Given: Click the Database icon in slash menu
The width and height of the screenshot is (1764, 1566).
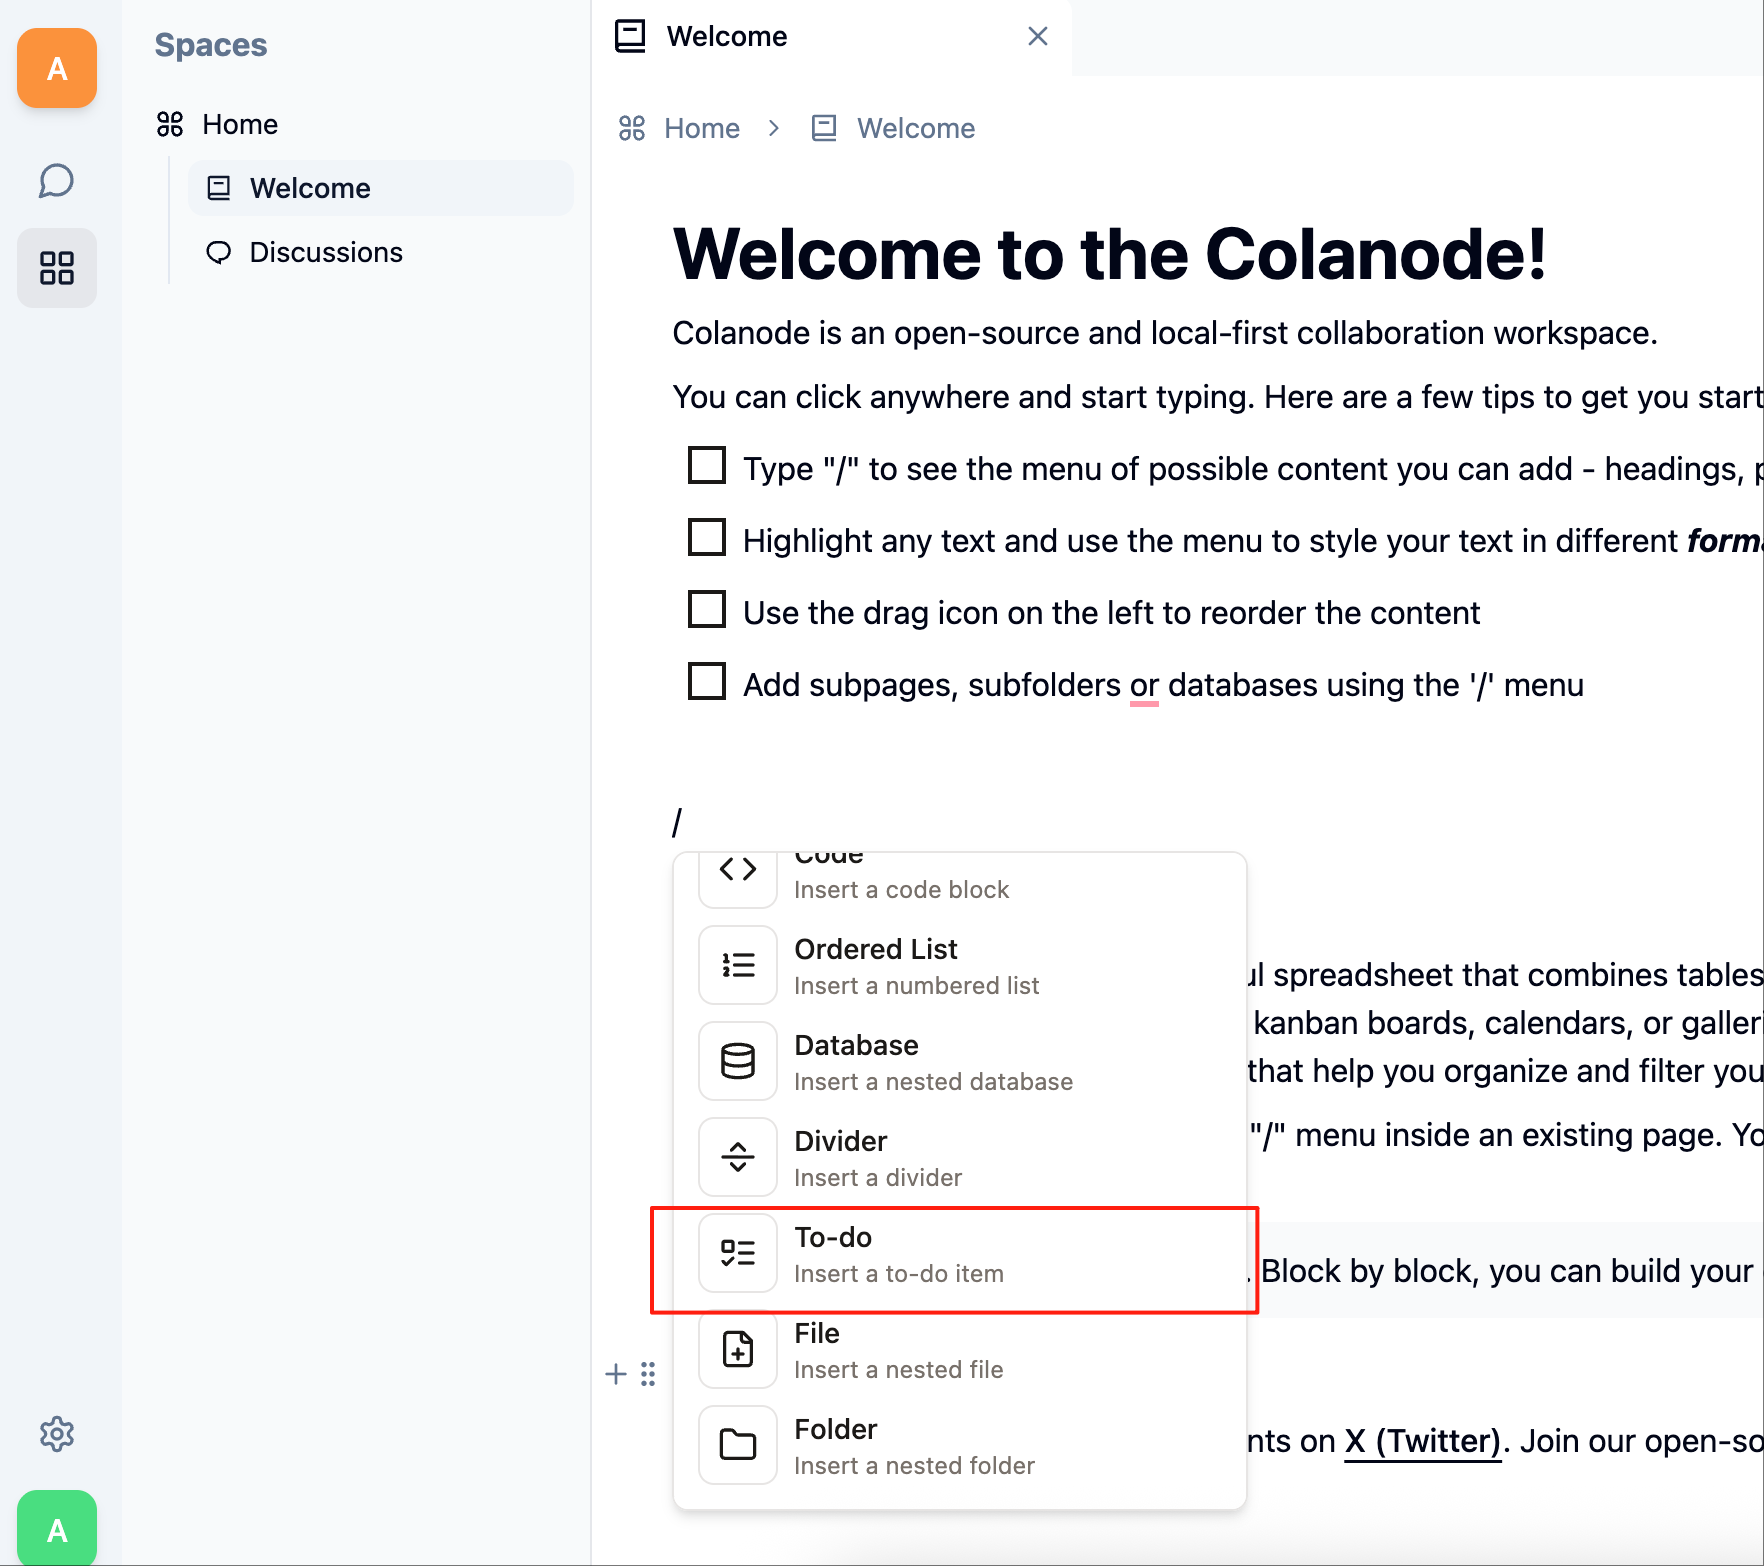Looking at the screenshot, I should point(738,1061).
